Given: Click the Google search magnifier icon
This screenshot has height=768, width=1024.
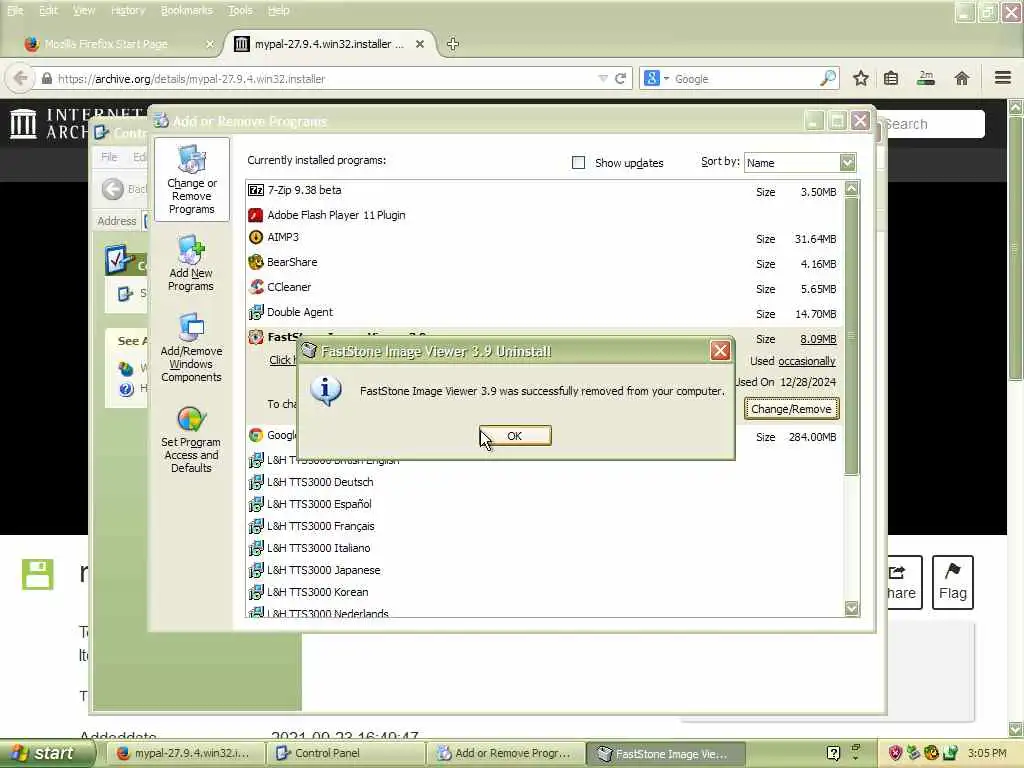Looking at the screenshot, I should (x=827, y=78).
